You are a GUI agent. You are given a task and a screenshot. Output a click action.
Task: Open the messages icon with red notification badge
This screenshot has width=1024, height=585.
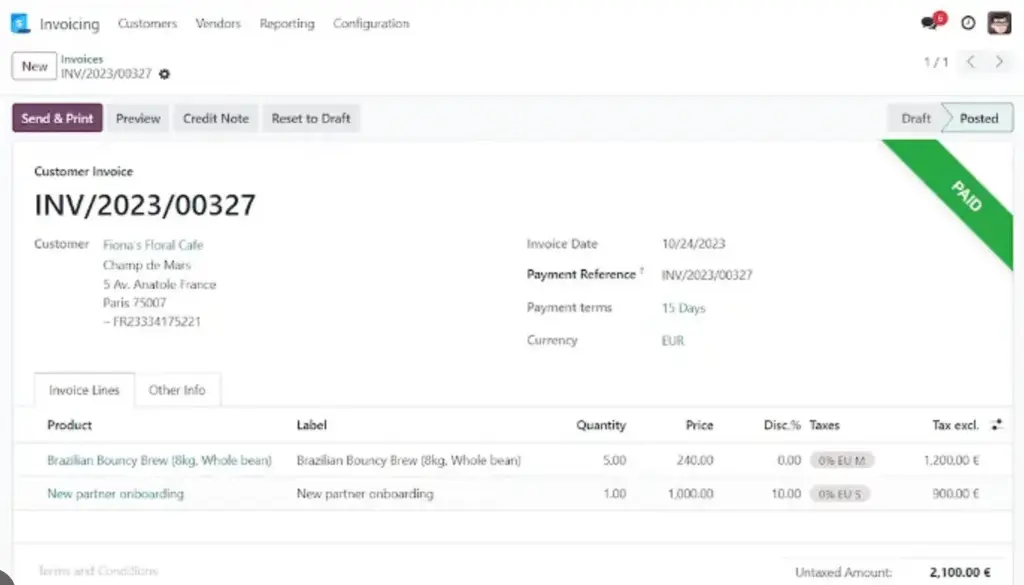929,22
